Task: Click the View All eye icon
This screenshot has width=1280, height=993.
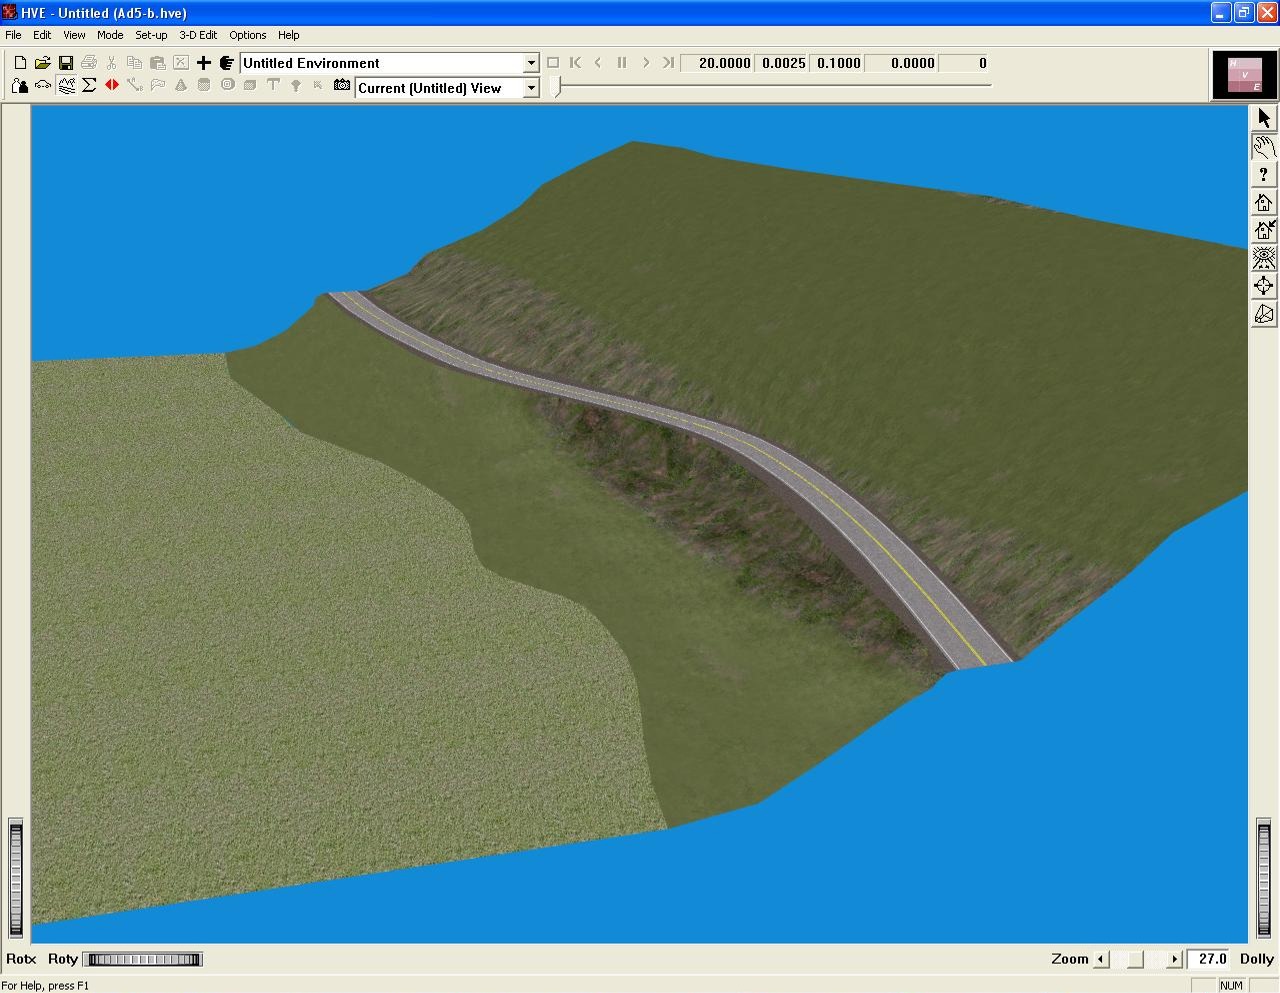Action: (1264, 258)
